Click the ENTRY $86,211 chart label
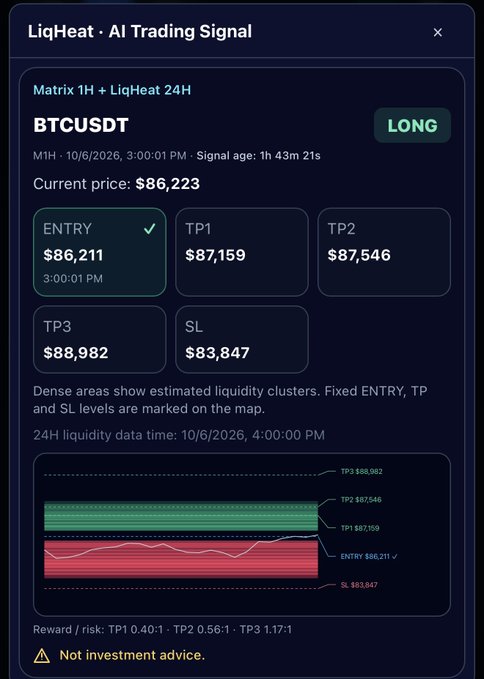Viewport: 484px width, 679px height. (368, 556)
